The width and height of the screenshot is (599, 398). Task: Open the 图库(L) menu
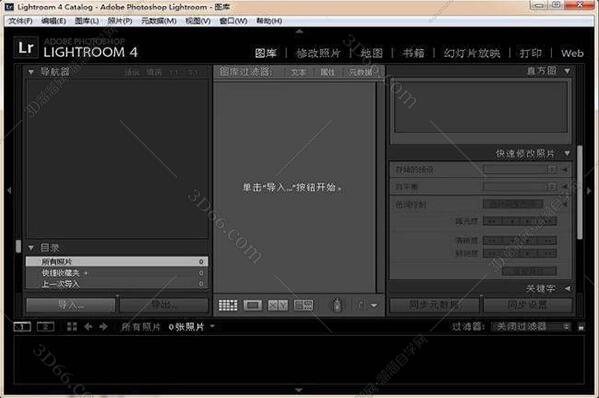point(87,21)
